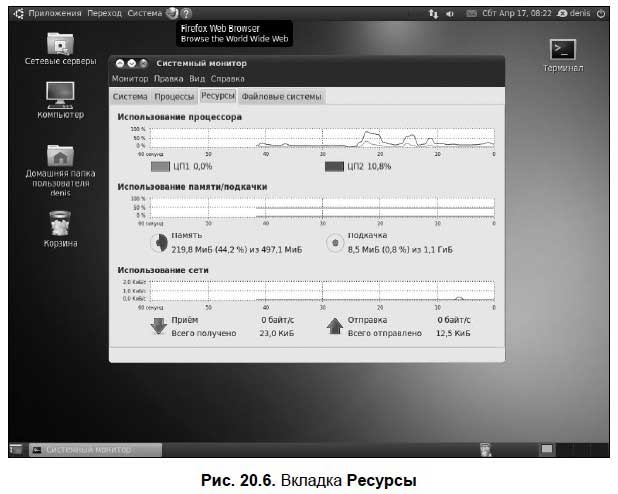Click the network history graph
Viewport: 618px width, 494px height.
[322, 291]
